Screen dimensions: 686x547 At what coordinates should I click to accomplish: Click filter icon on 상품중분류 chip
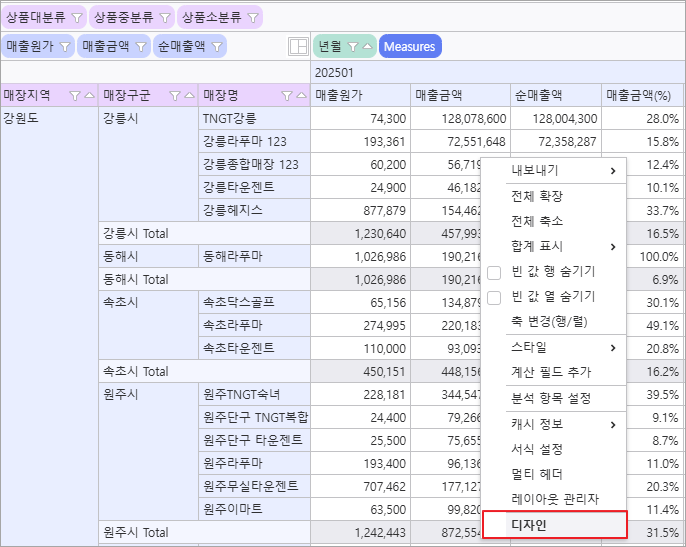click(165, 18)
